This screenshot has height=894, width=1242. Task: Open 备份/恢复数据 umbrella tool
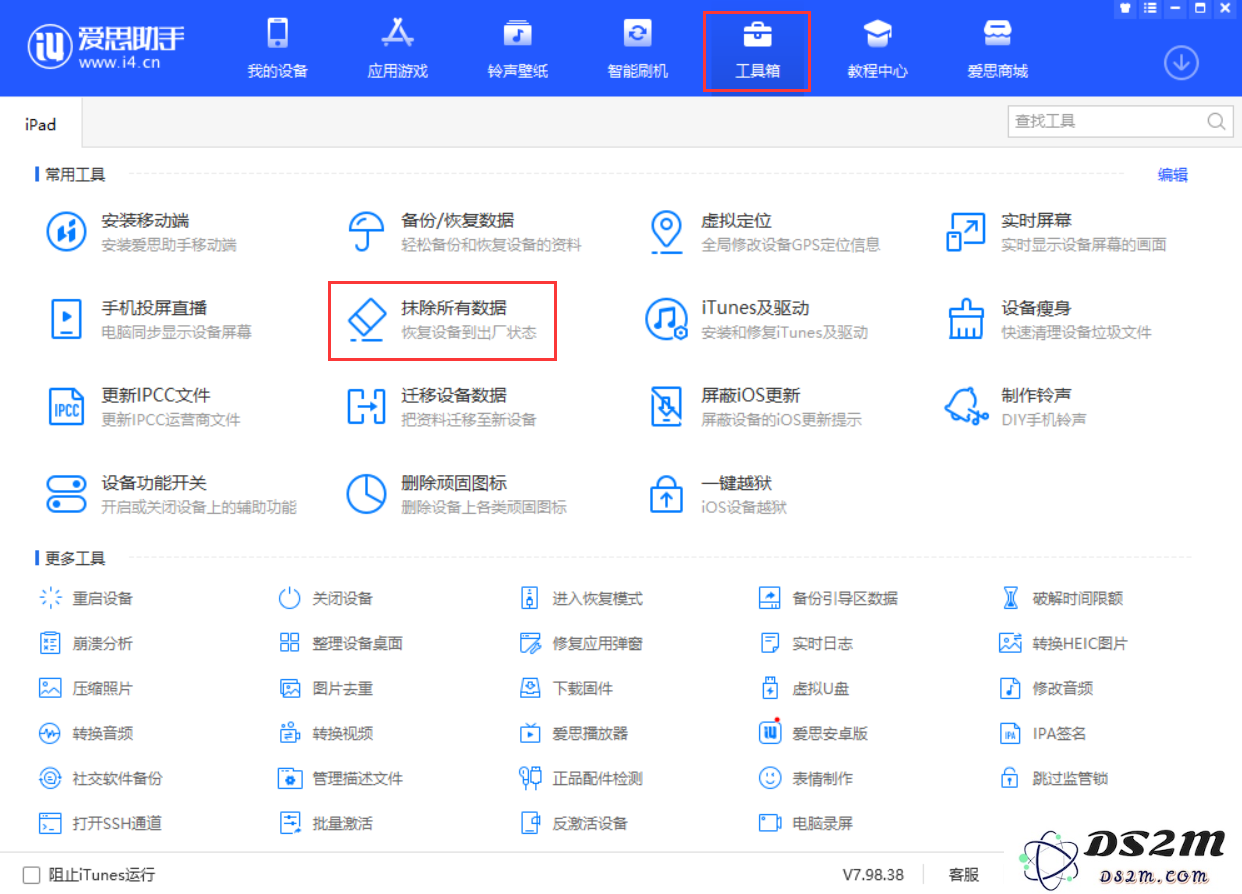click(x=464, y=232)
